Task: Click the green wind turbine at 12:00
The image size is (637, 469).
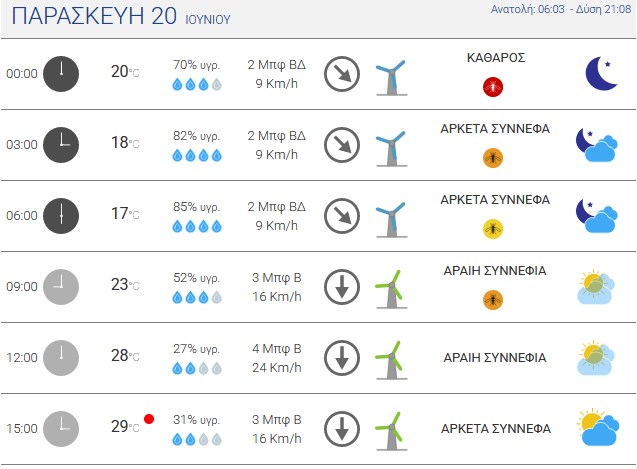Action: point(391,360)
